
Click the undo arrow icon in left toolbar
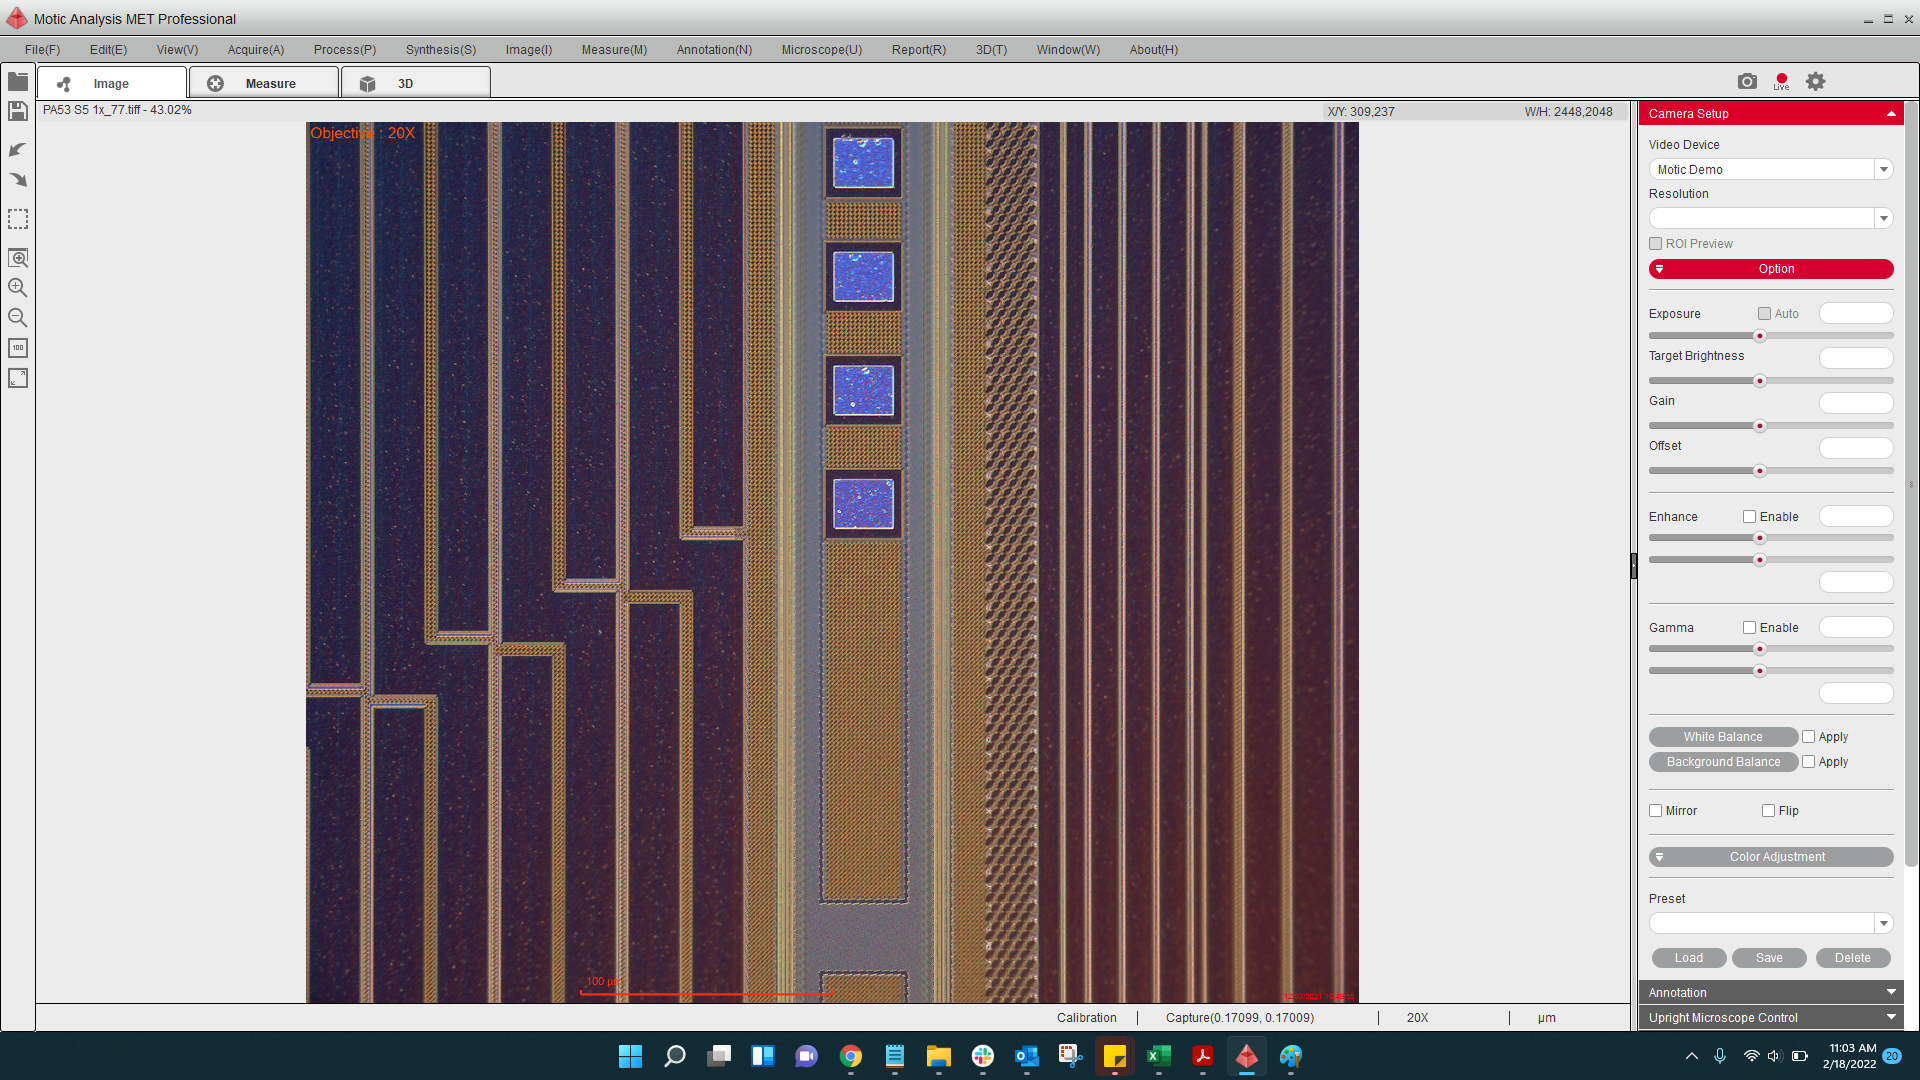click(18, 149)
